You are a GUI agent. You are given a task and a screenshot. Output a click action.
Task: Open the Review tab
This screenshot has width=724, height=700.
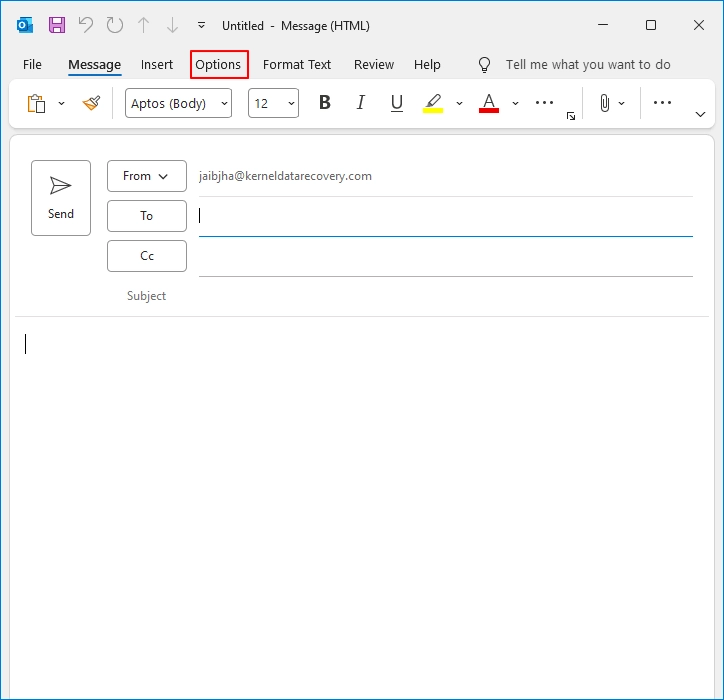click(x=374, y=64)
